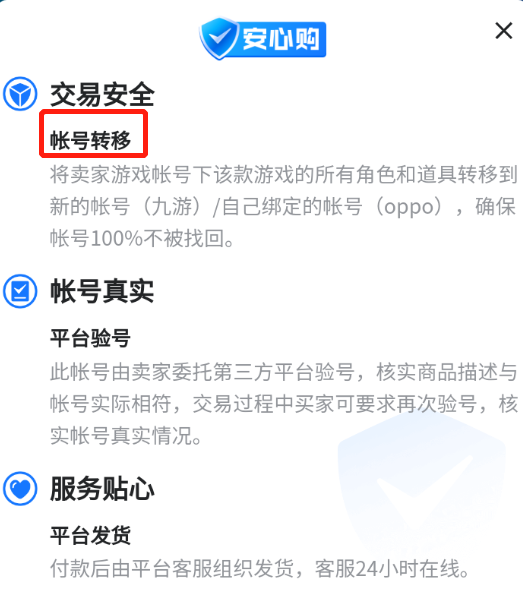Click the cube icon beside 交易安全
Screen dimensions: 523x595
point(20,94)
